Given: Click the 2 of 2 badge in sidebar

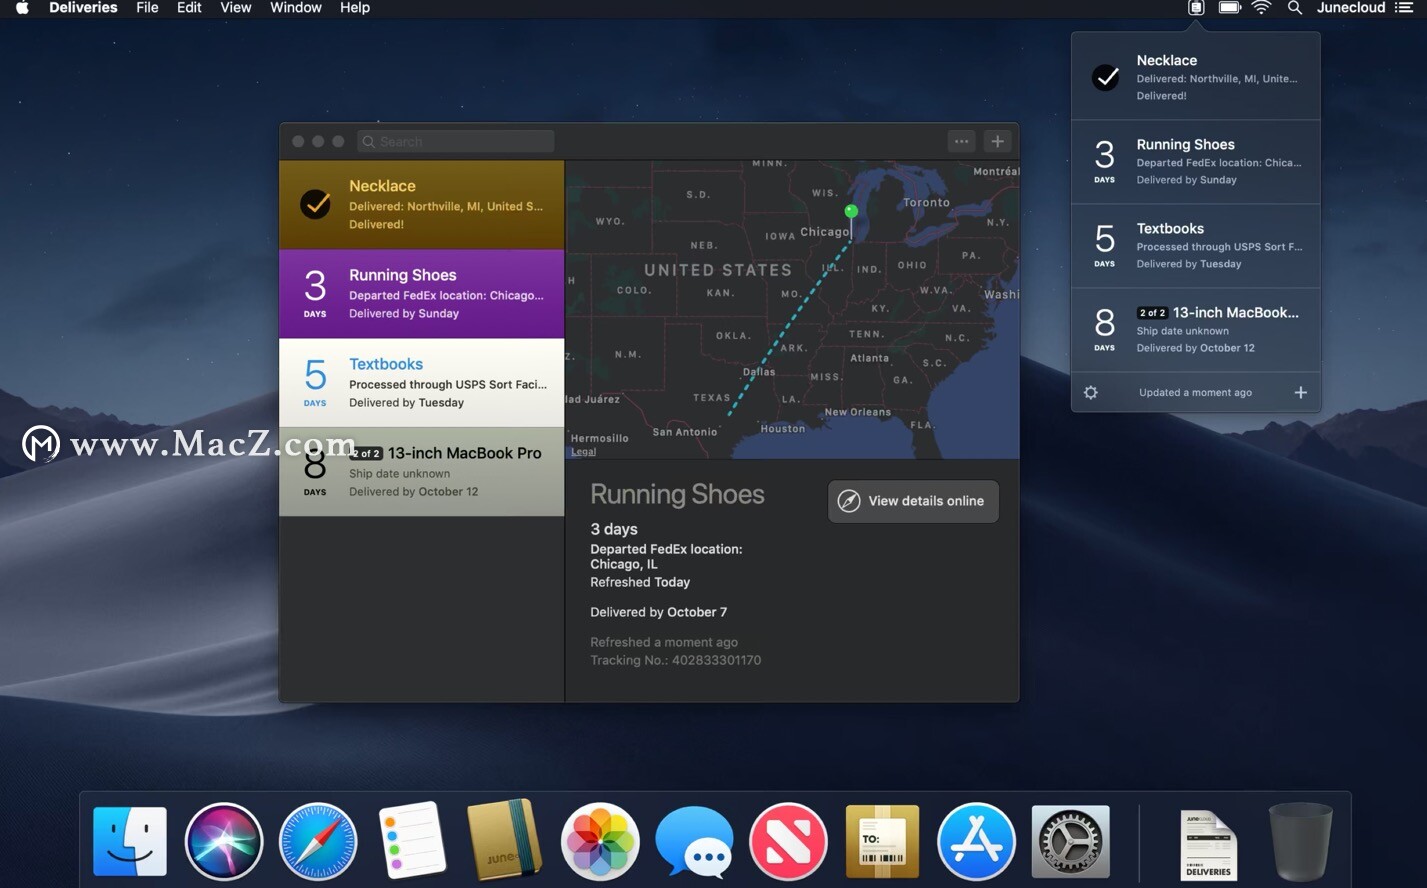Looking at the screenshot, I should (x=366, y=453).
